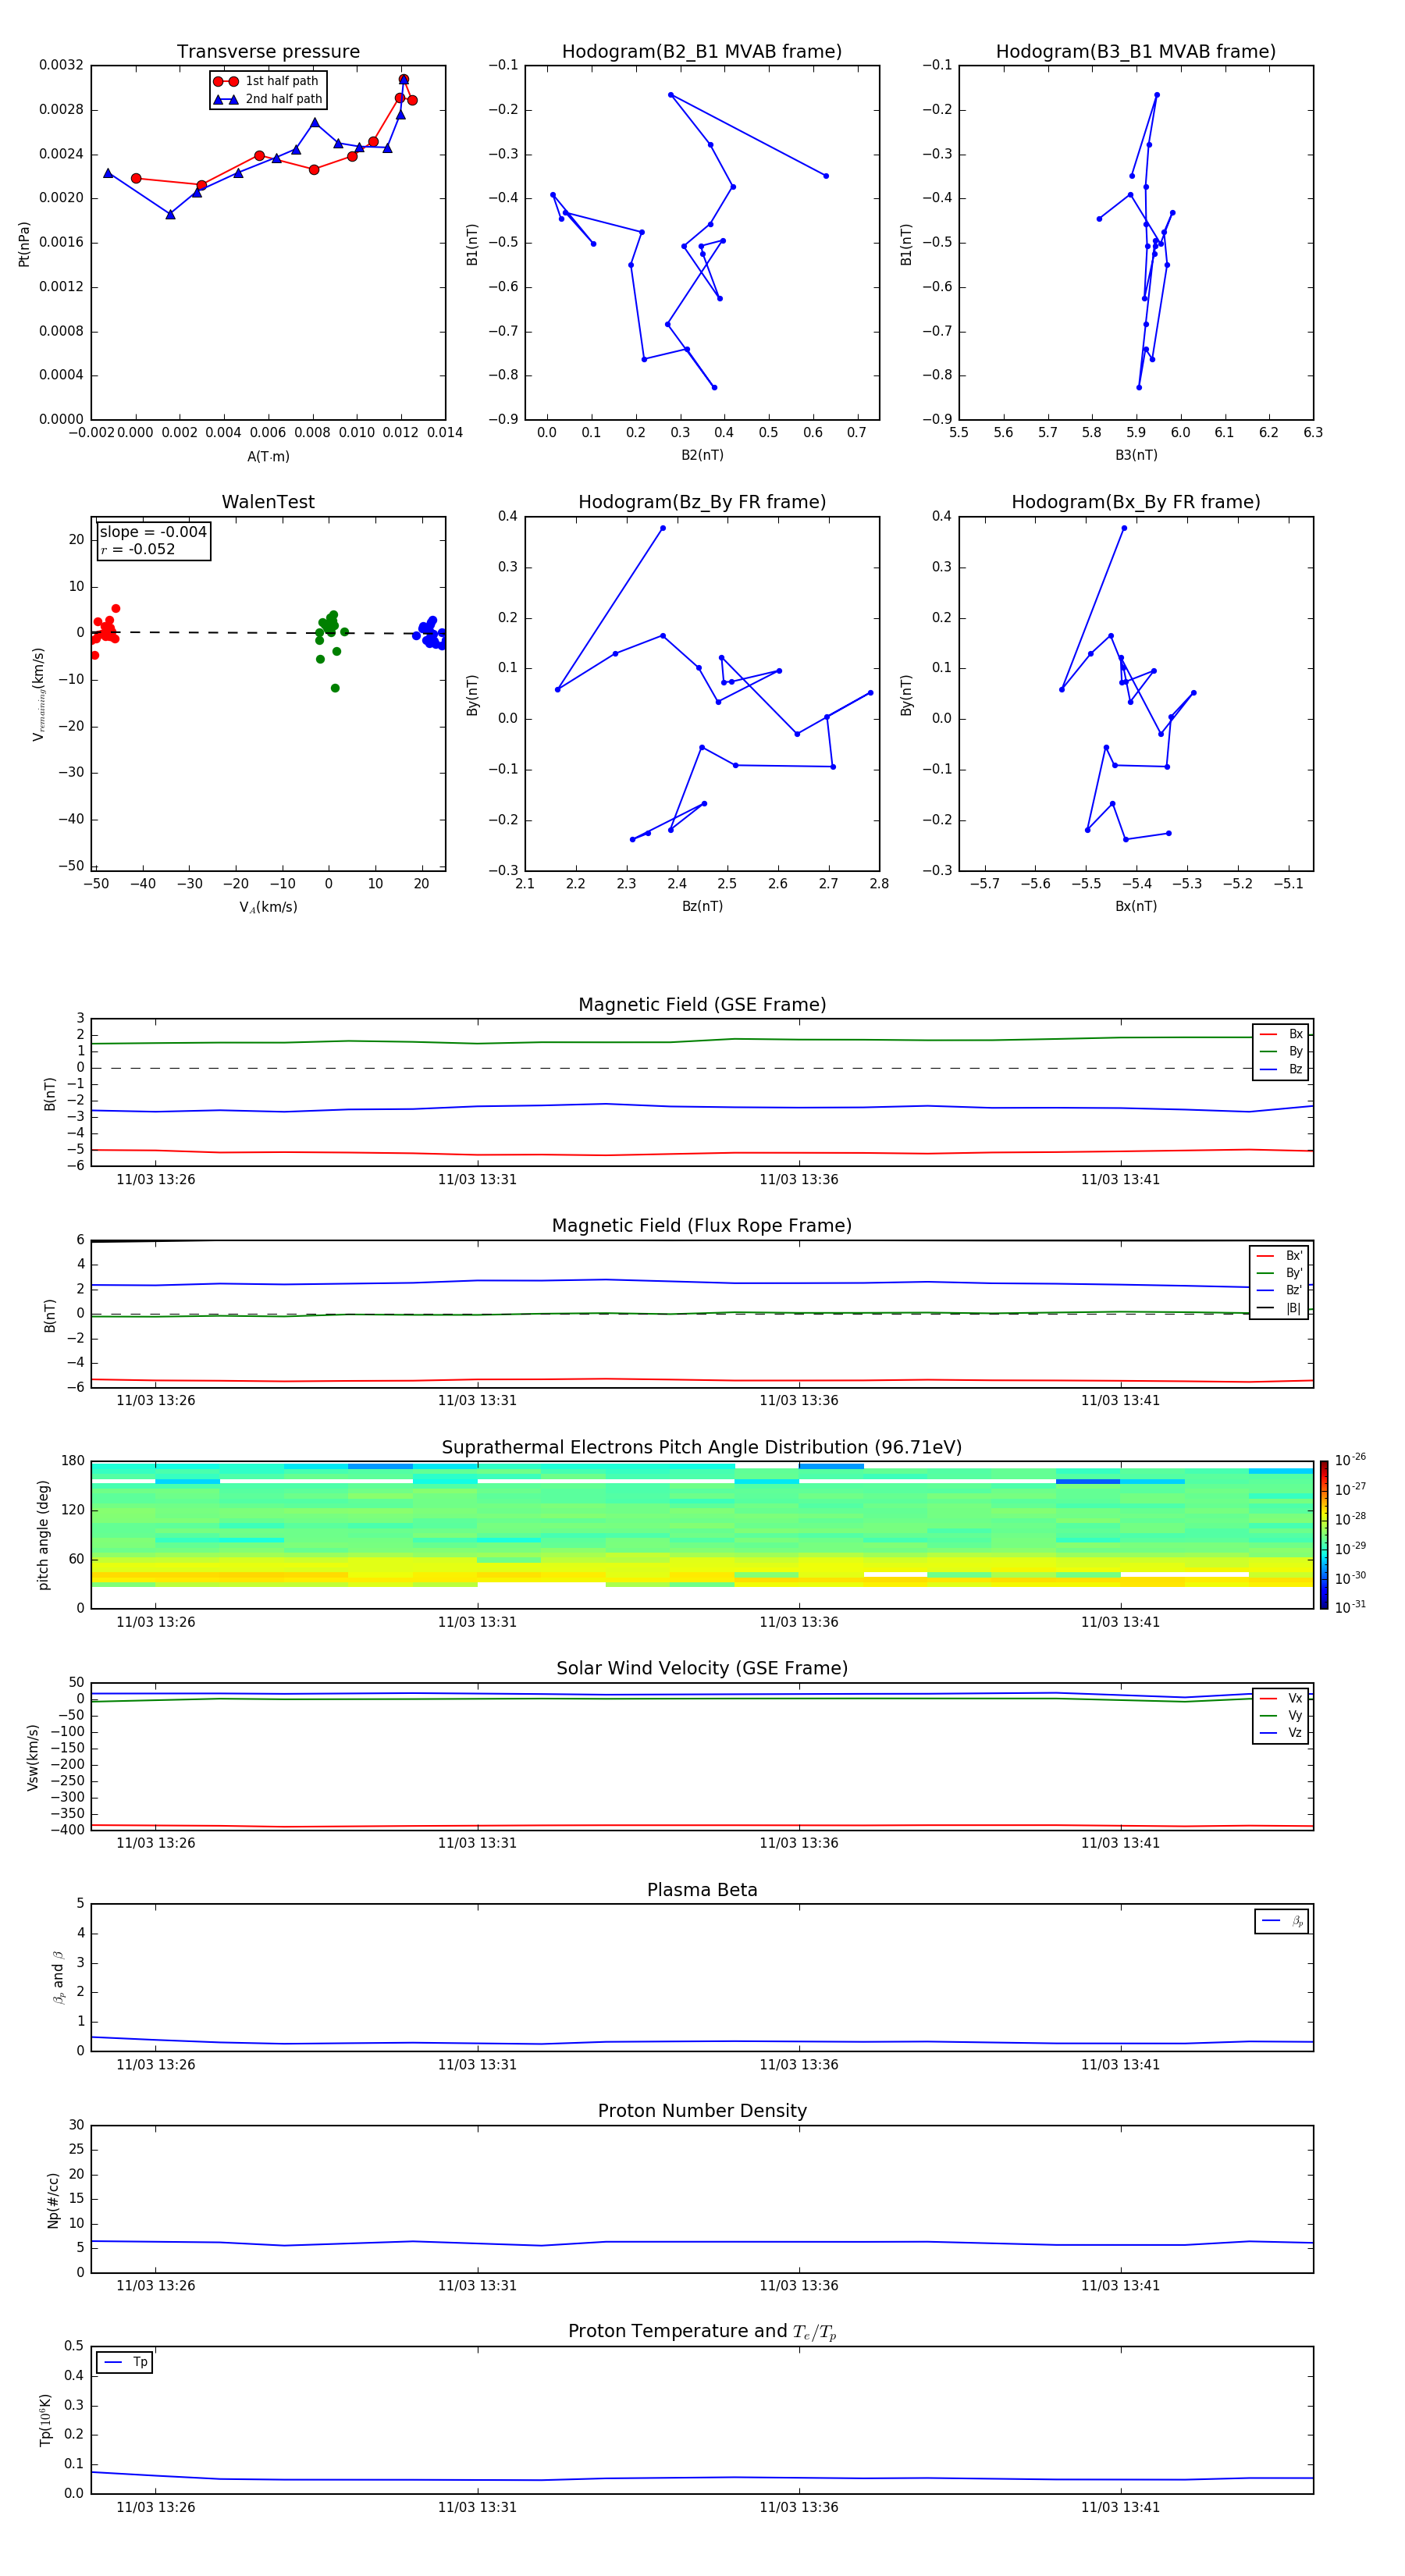This screenshot has width=1405, height=2576.
Task: Click the 'Bz(nT)' x-axis label
Action: [x=702, y=906]
